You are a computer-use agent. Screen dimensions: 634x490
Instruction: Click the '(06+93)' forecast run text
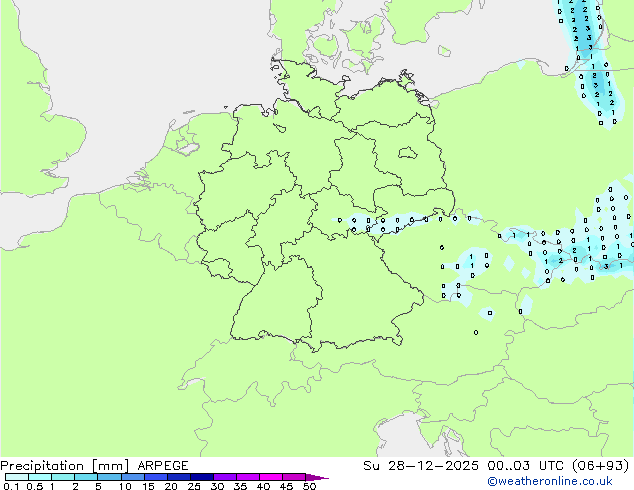click(601, 466)
